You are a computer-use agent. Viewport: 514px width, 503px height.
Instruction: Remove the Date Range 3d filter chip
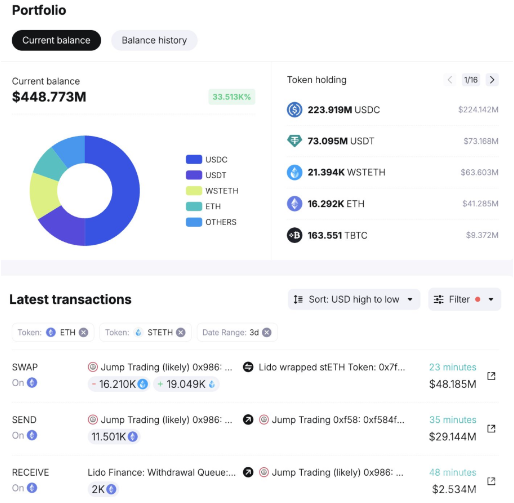[x=267, y=332]
